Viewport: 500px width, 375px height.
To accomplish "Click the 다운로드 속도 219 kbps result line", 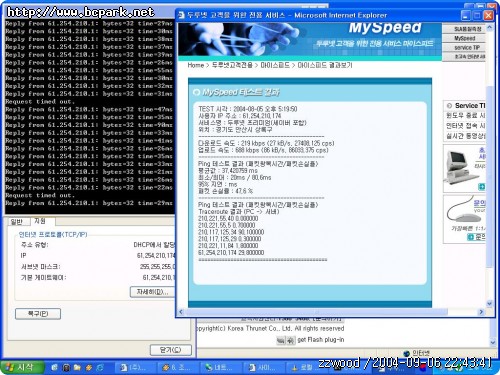I will [x=266, y=143].
